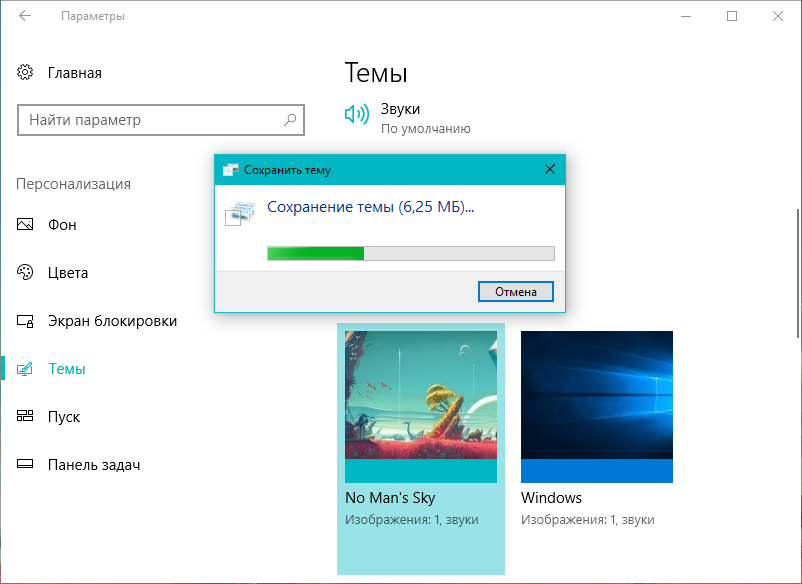Click the "По умолчанию" sound value text
Viewport: 802px width, 584px height.
coord(426,129)
